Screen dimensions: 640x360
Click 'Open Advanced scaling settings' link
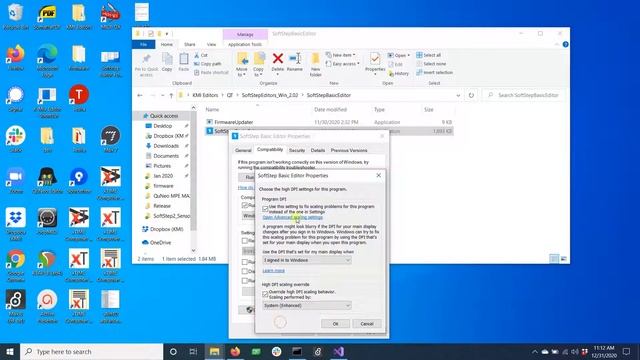coord(293,217)
